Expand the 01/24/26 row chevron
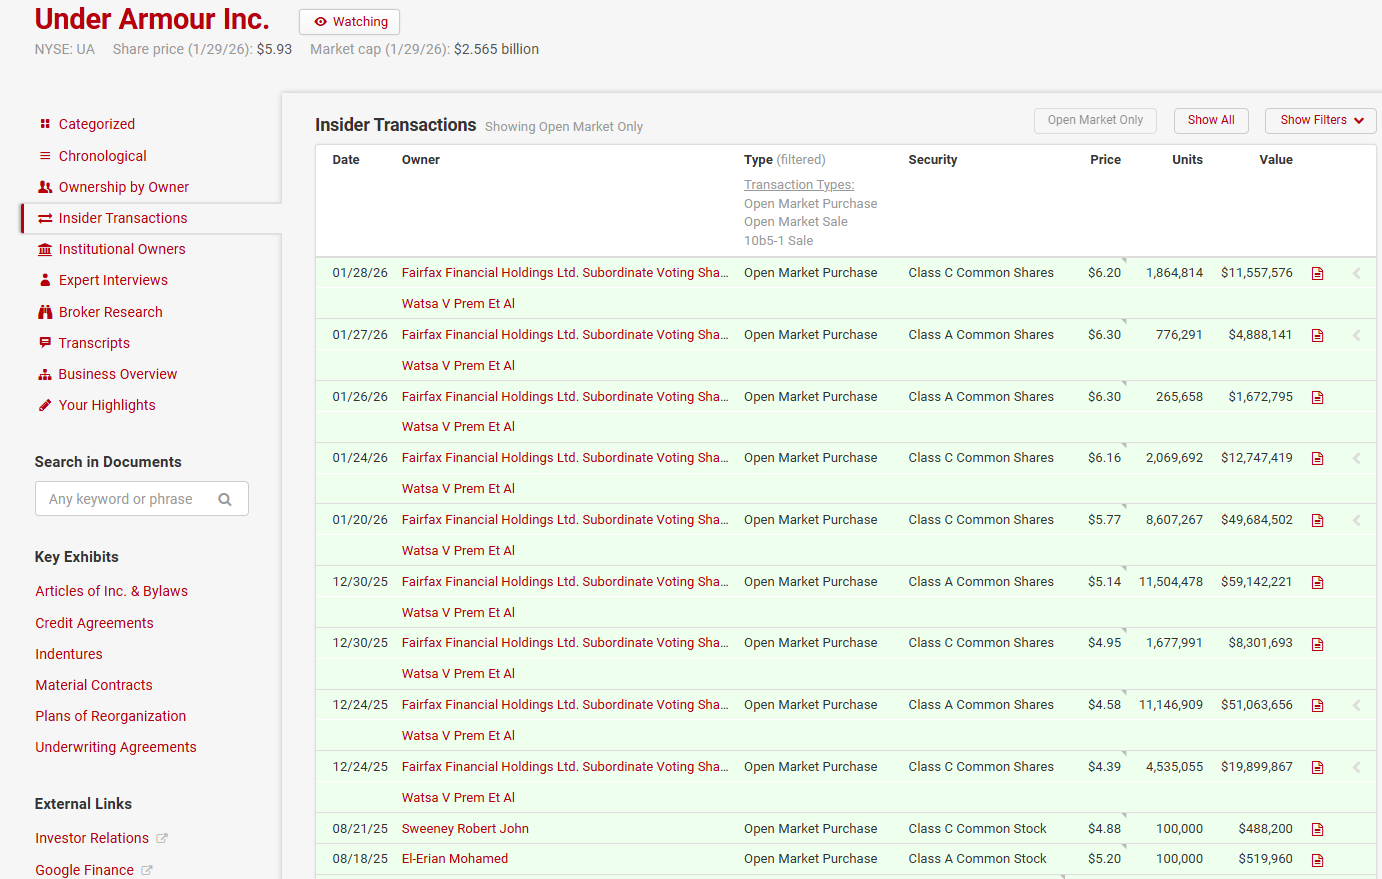The height and width of the screenshot is (879, 1382). pyautogui.click(x=1357, y=458)
